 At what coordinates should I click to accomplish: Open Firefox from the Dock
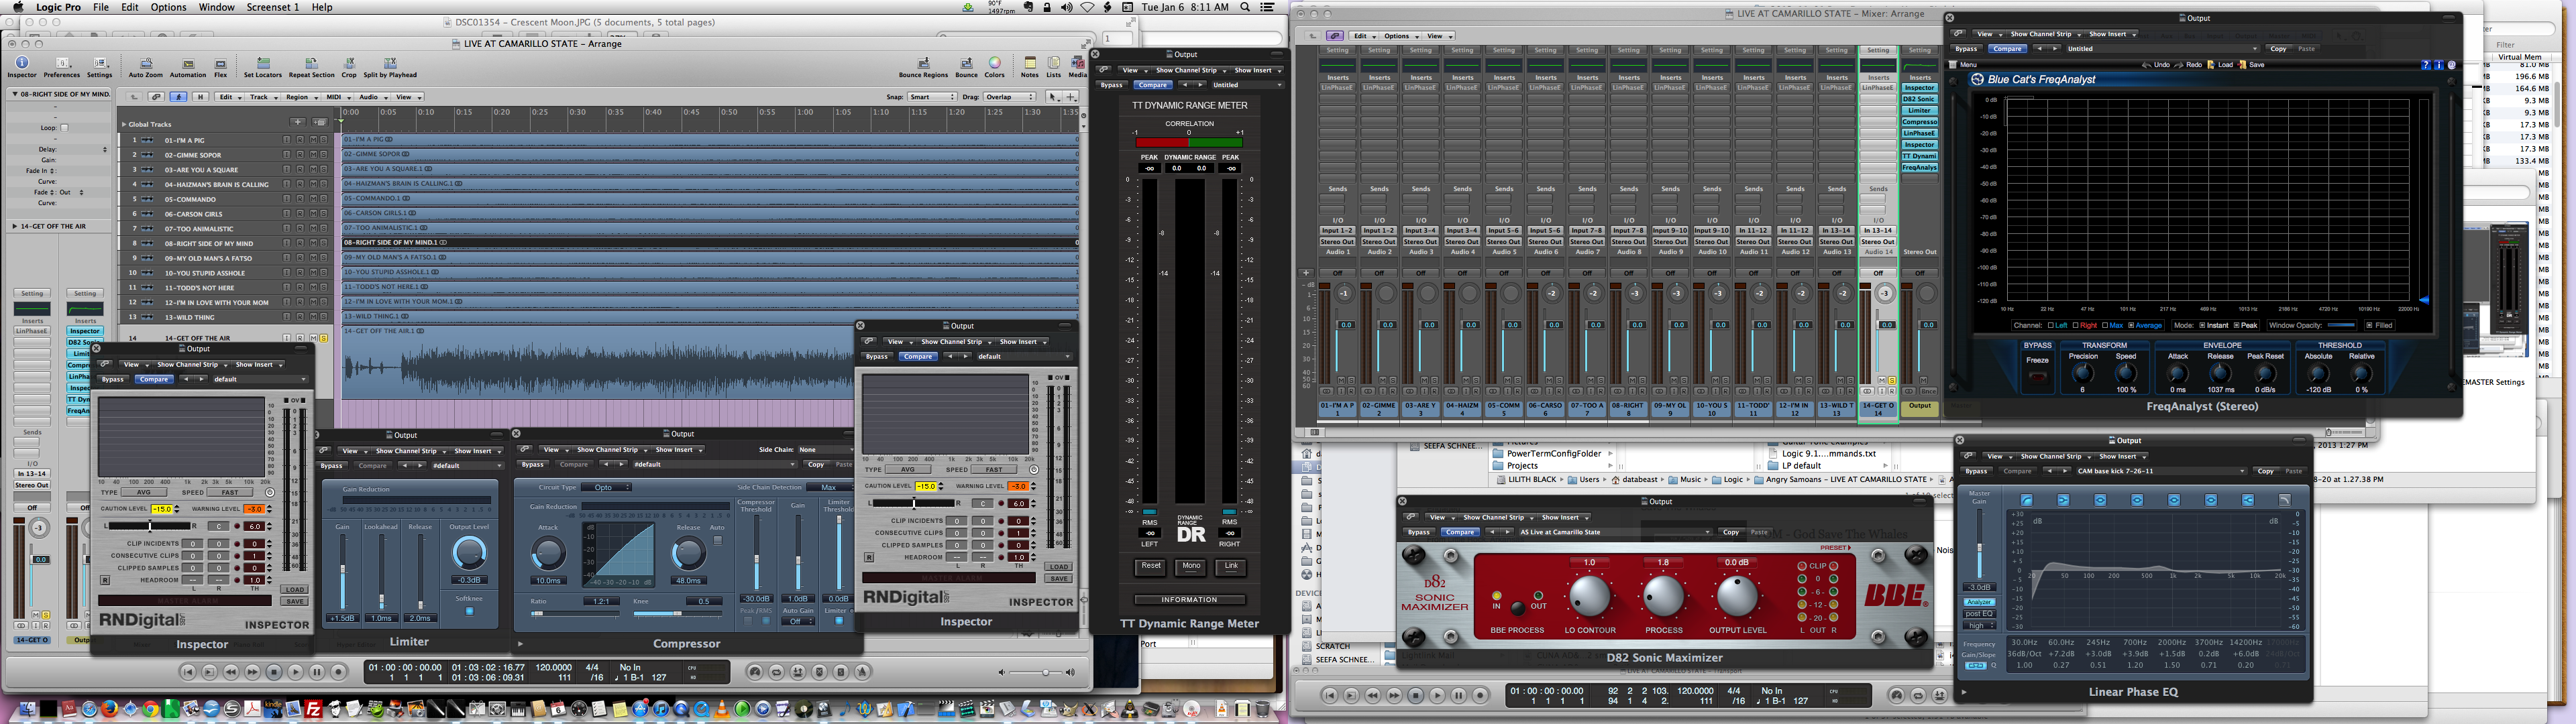[109, 709]
